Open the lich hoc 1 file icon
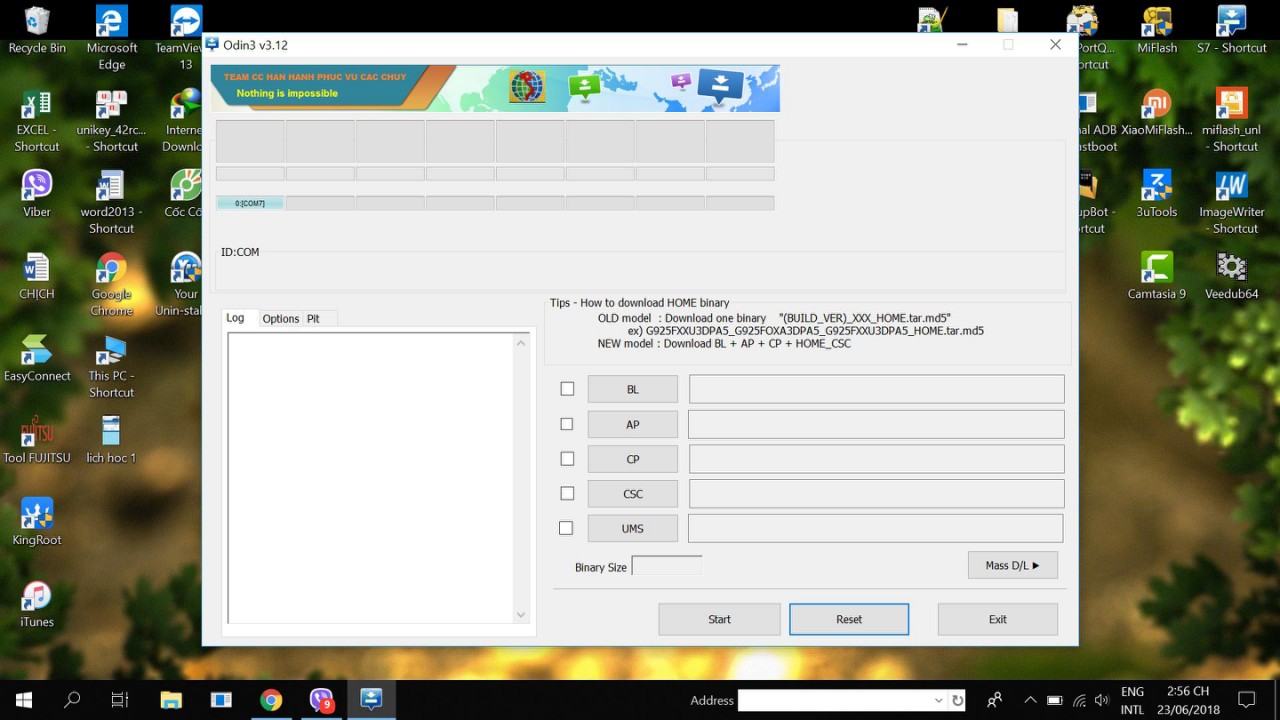1280x720 pixels. click(111, 440)
